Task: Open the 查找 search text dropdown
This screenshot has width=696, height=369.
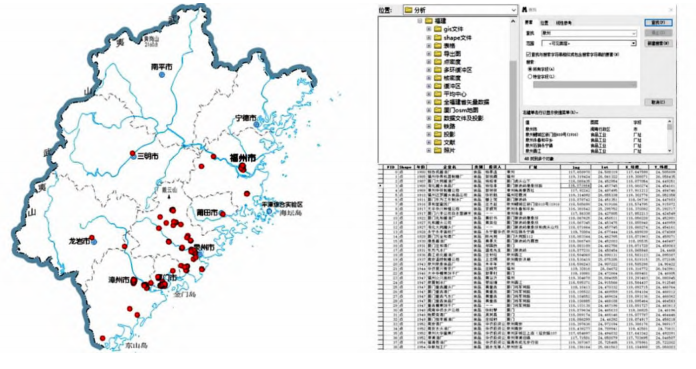Action: (x=633, y=33)
